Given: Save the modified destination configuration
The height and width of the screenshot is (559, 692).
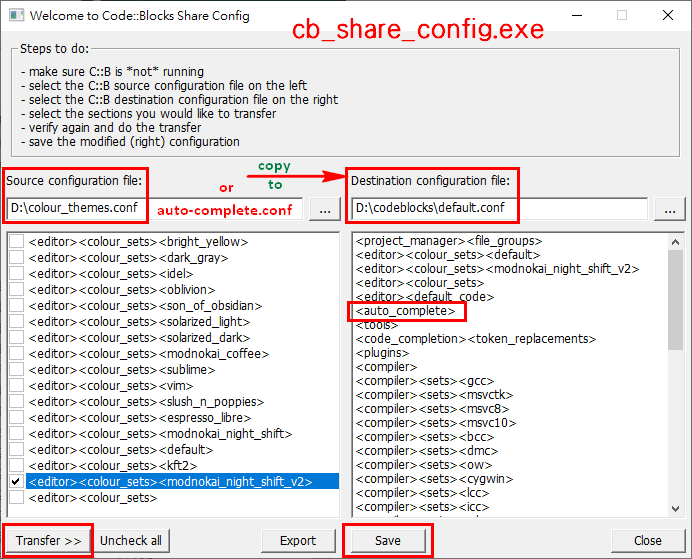Looking at the screenshot, I should pyautogui.click(x=388, y=541).
